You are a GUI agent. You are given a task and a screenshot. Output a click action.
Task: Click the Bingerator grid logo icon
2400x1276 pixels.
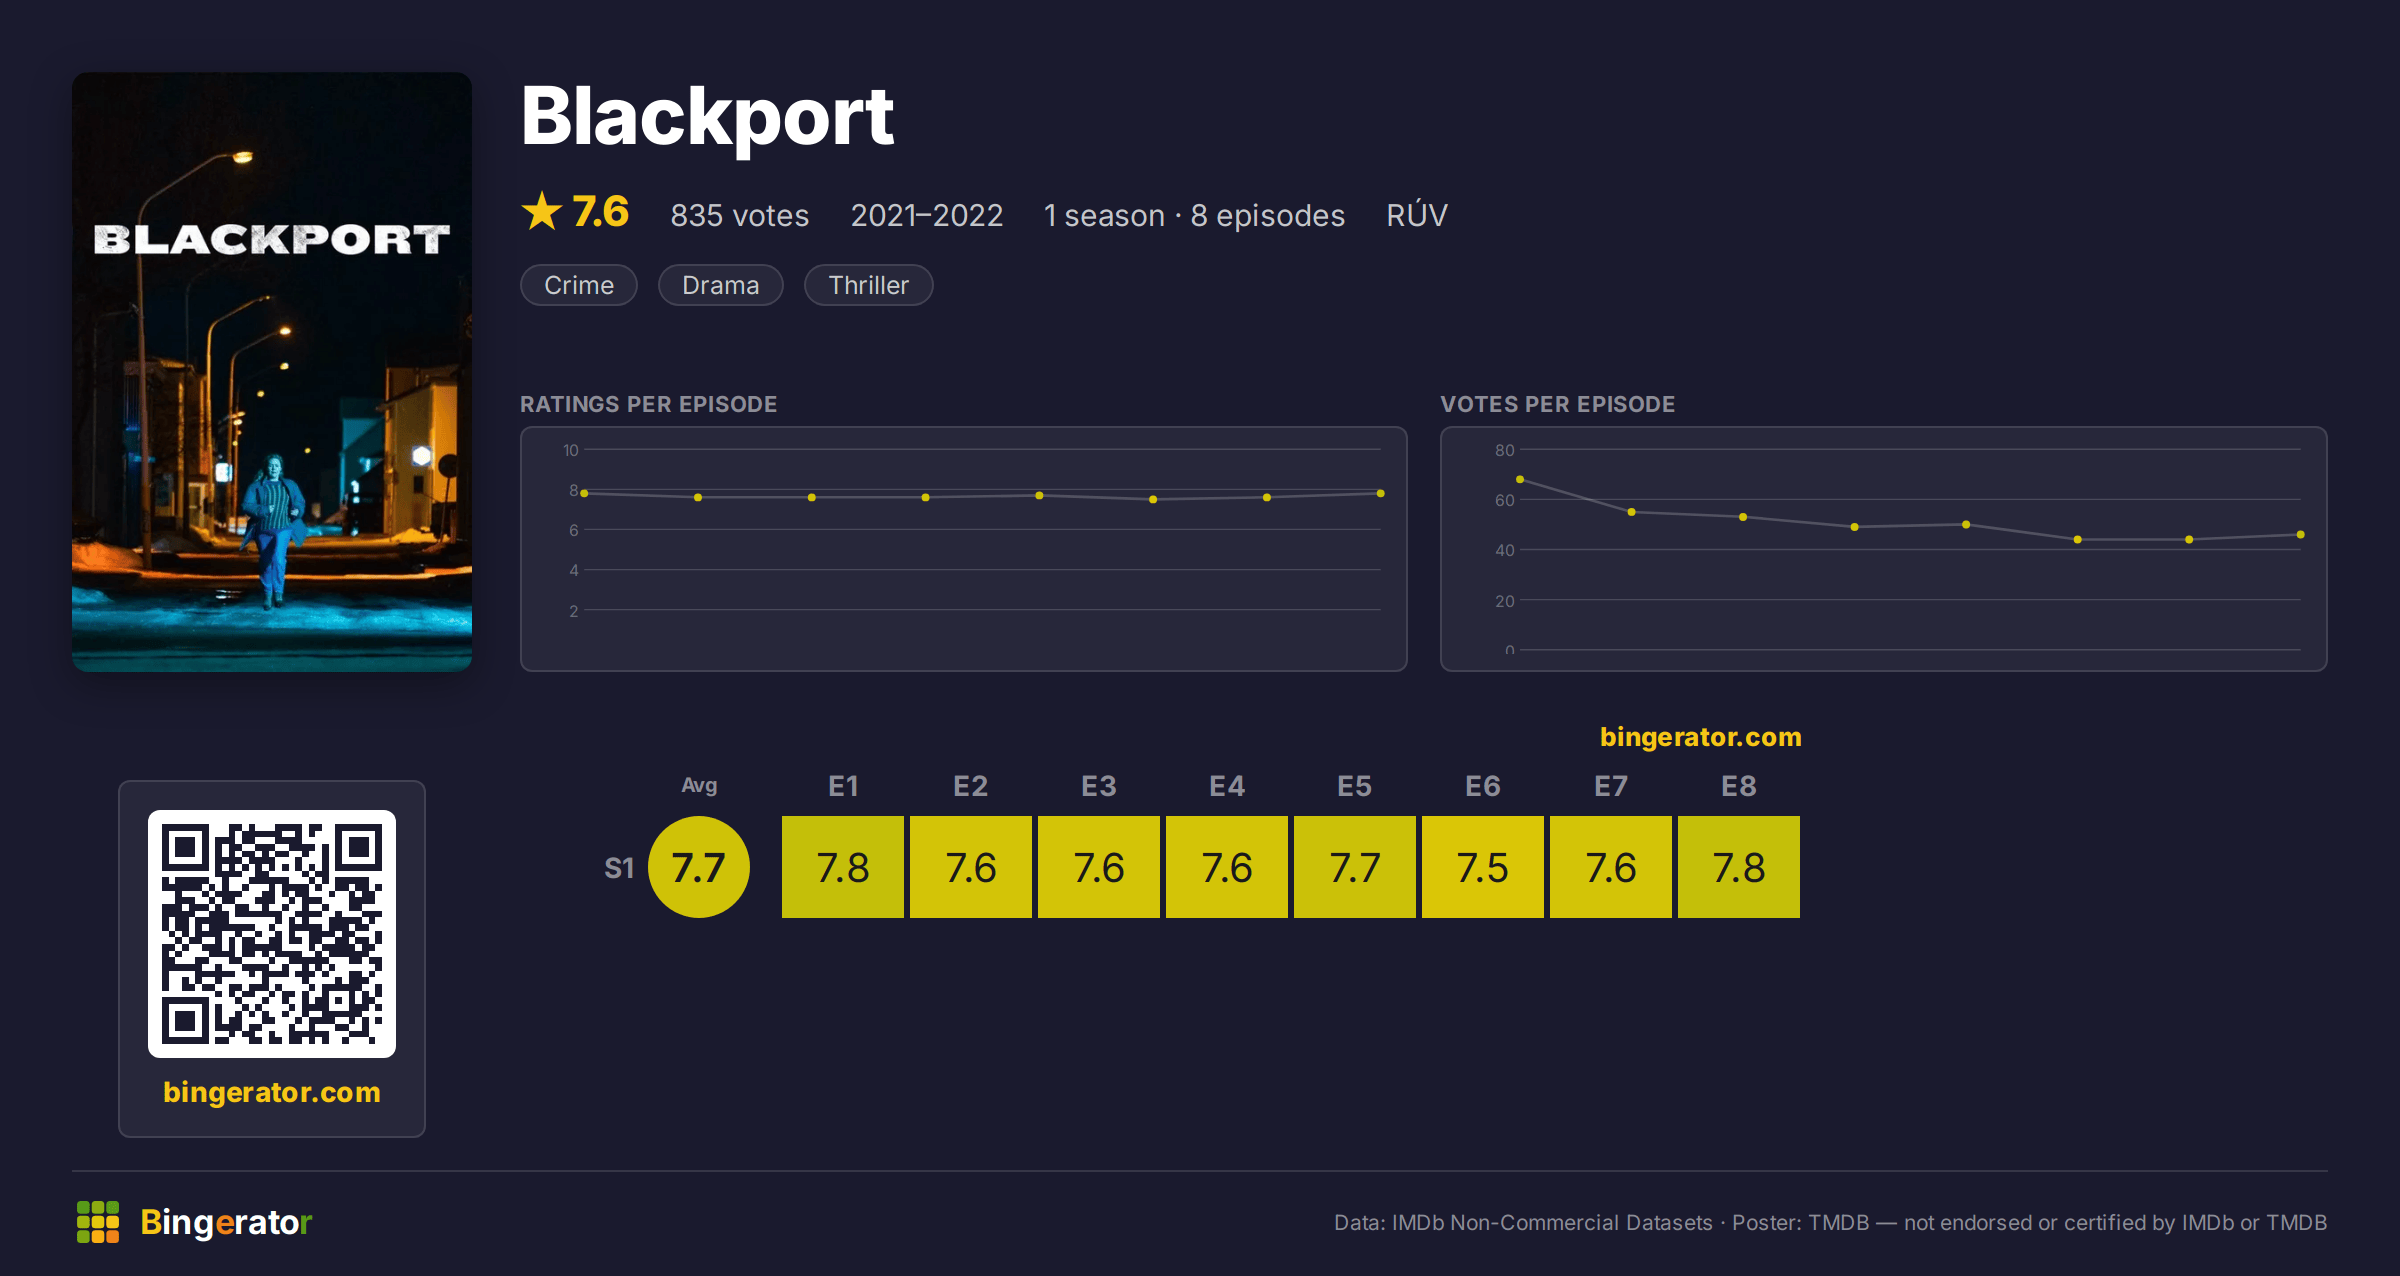pyautogui.click(x=98, y=1222)
